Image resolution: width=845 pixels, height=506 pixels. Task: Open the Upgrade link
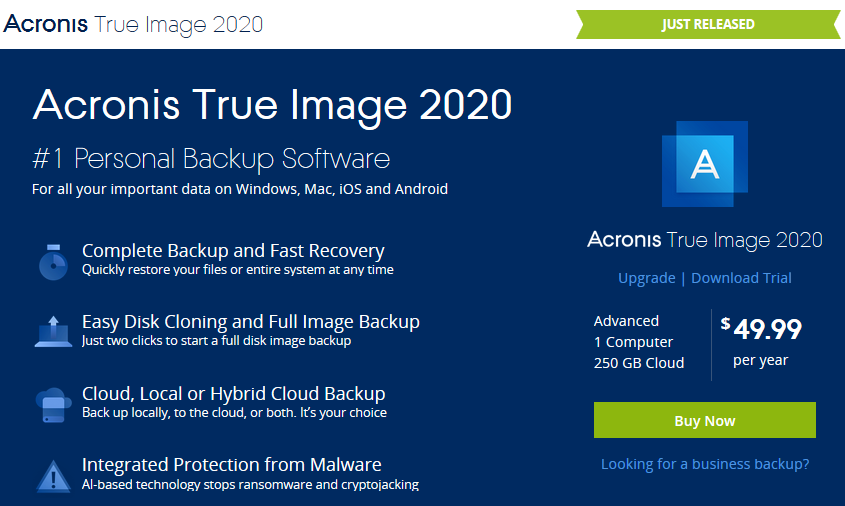(x=647, y=278)
